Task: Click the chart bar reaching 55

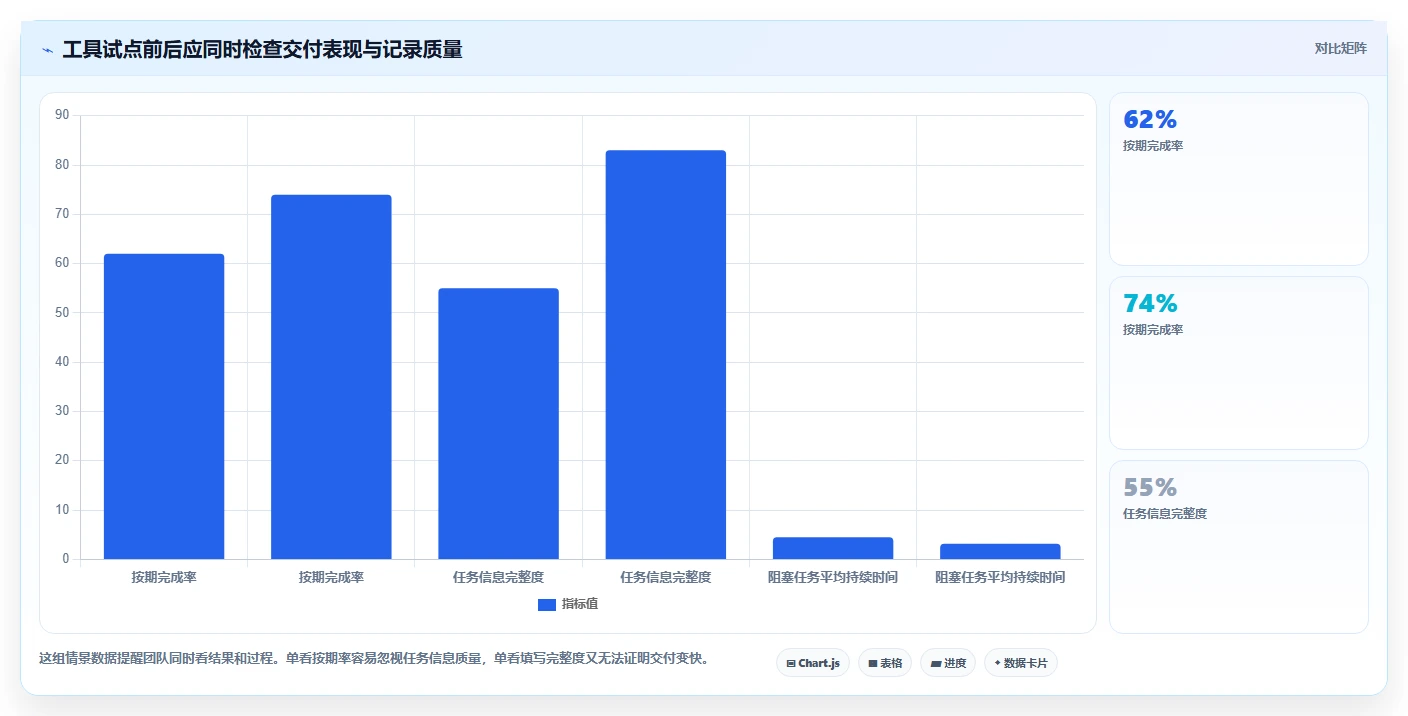Action: click(499, 424)
